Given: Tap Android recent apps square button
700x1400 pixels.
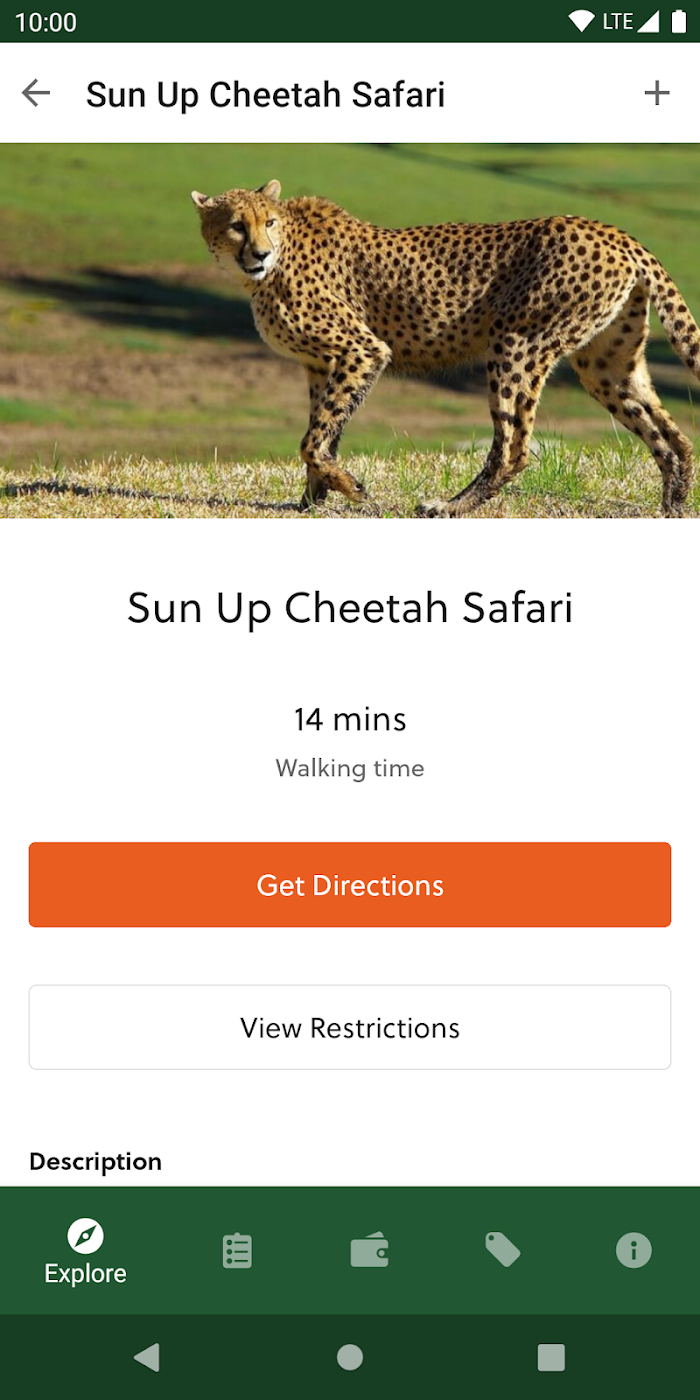Looking at the screenshot, I should 551,1357.
